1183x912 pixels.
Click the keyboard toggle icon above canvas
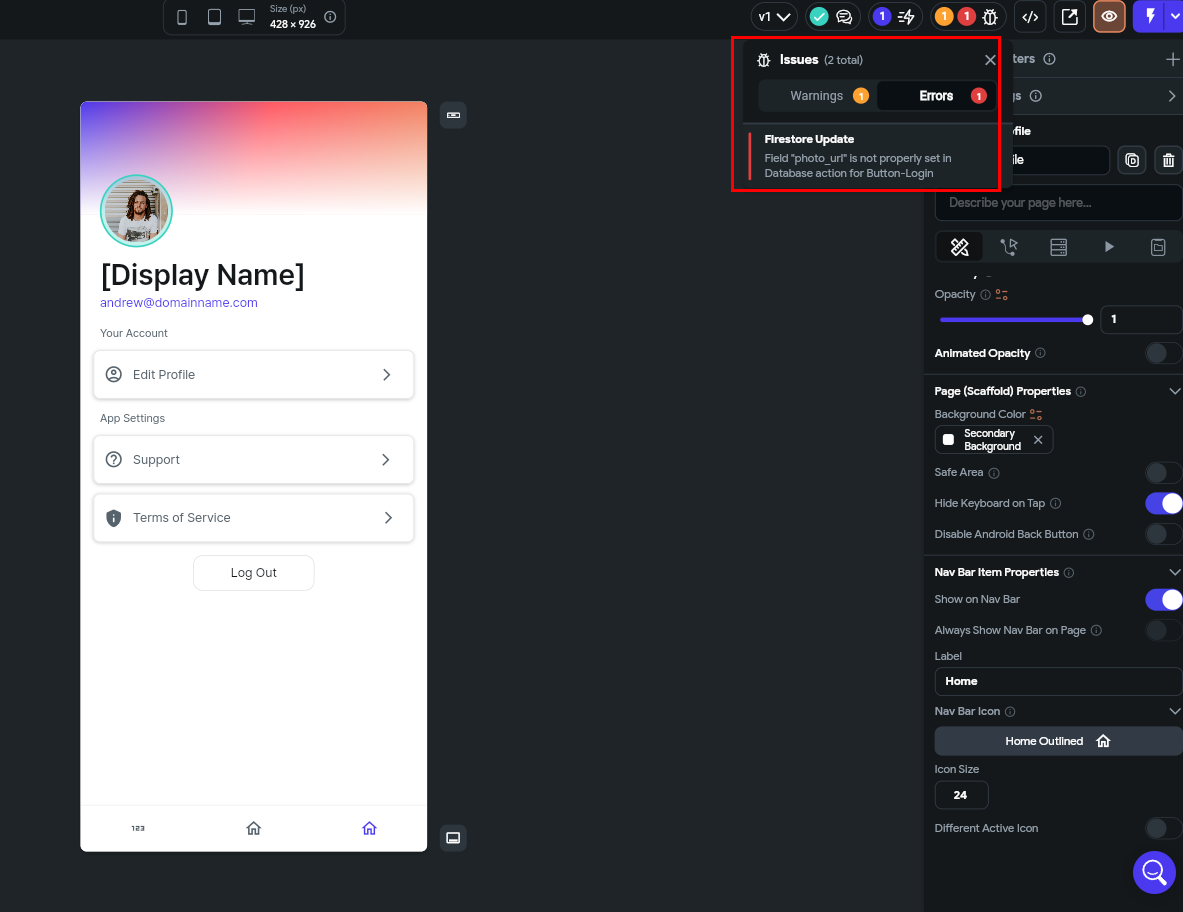(x=453, y=115)
